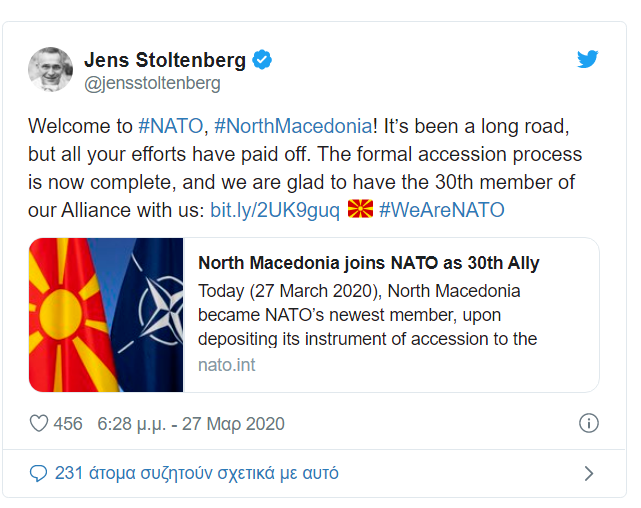
Task: Open the tweet info icon
Action: pyautogui.click(x=589, y=423)
